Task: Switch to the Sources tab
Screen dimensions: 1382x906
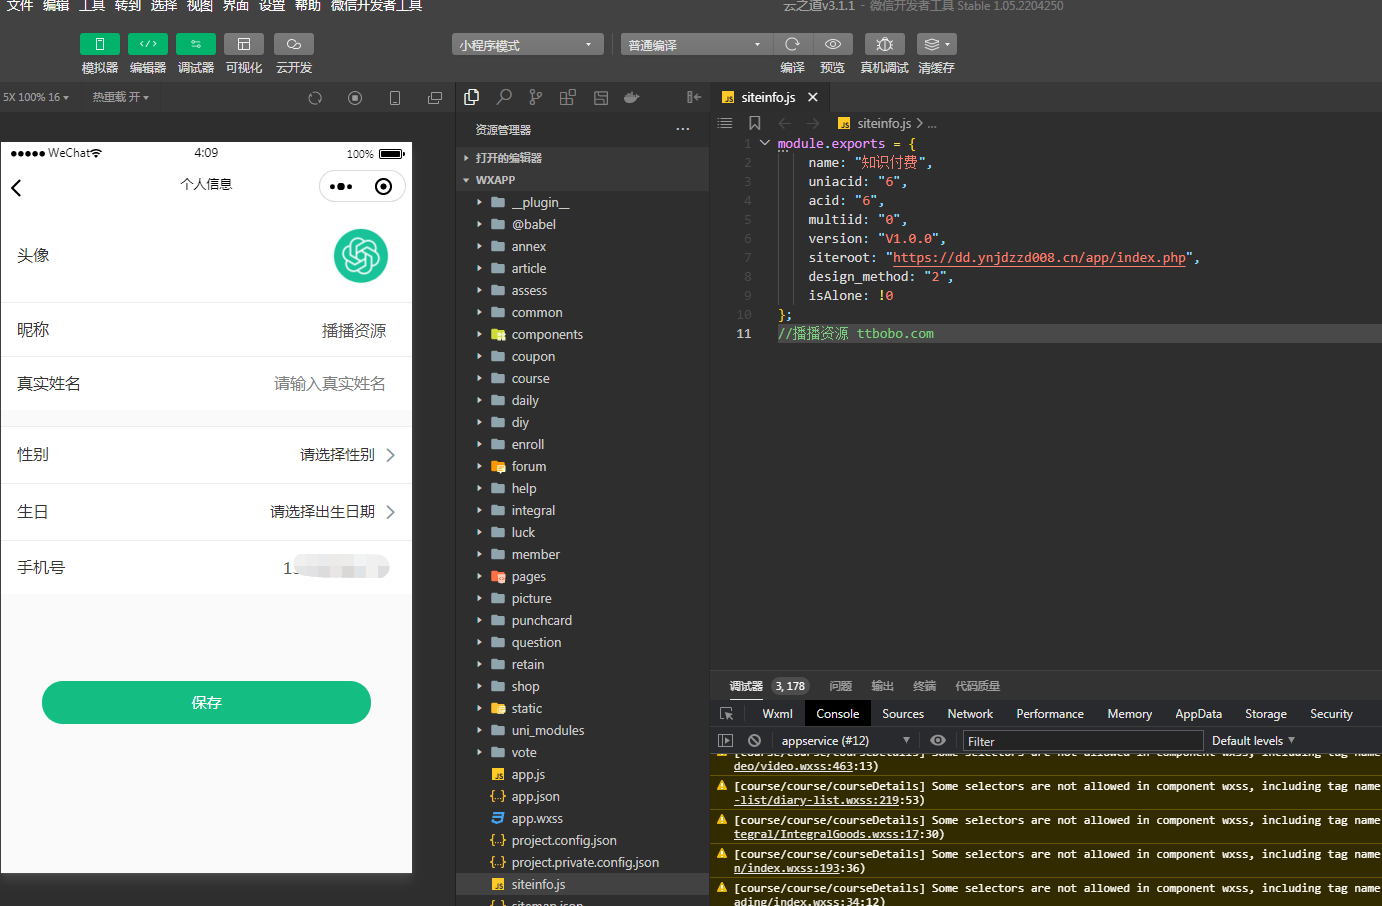Action: pos(903,714)
